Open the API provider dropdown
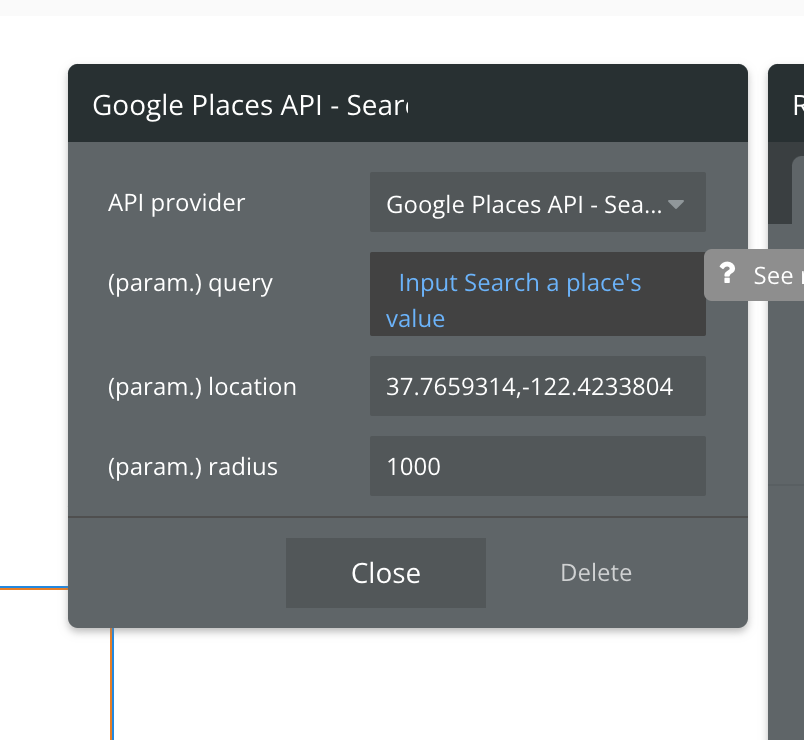Screen dimensions: 804x740 click(x=524, y=203)
